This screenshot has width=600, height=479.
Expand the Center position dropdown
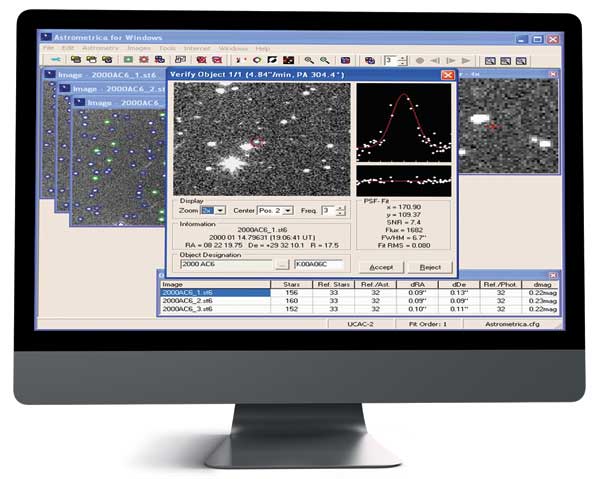pos(287,211)
